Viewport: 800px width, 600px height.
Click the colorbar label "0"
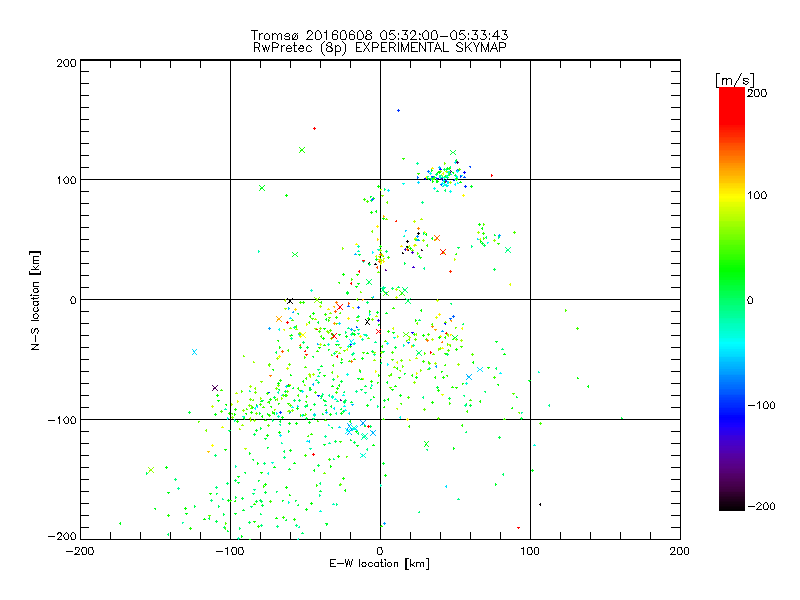coord(750,300)
